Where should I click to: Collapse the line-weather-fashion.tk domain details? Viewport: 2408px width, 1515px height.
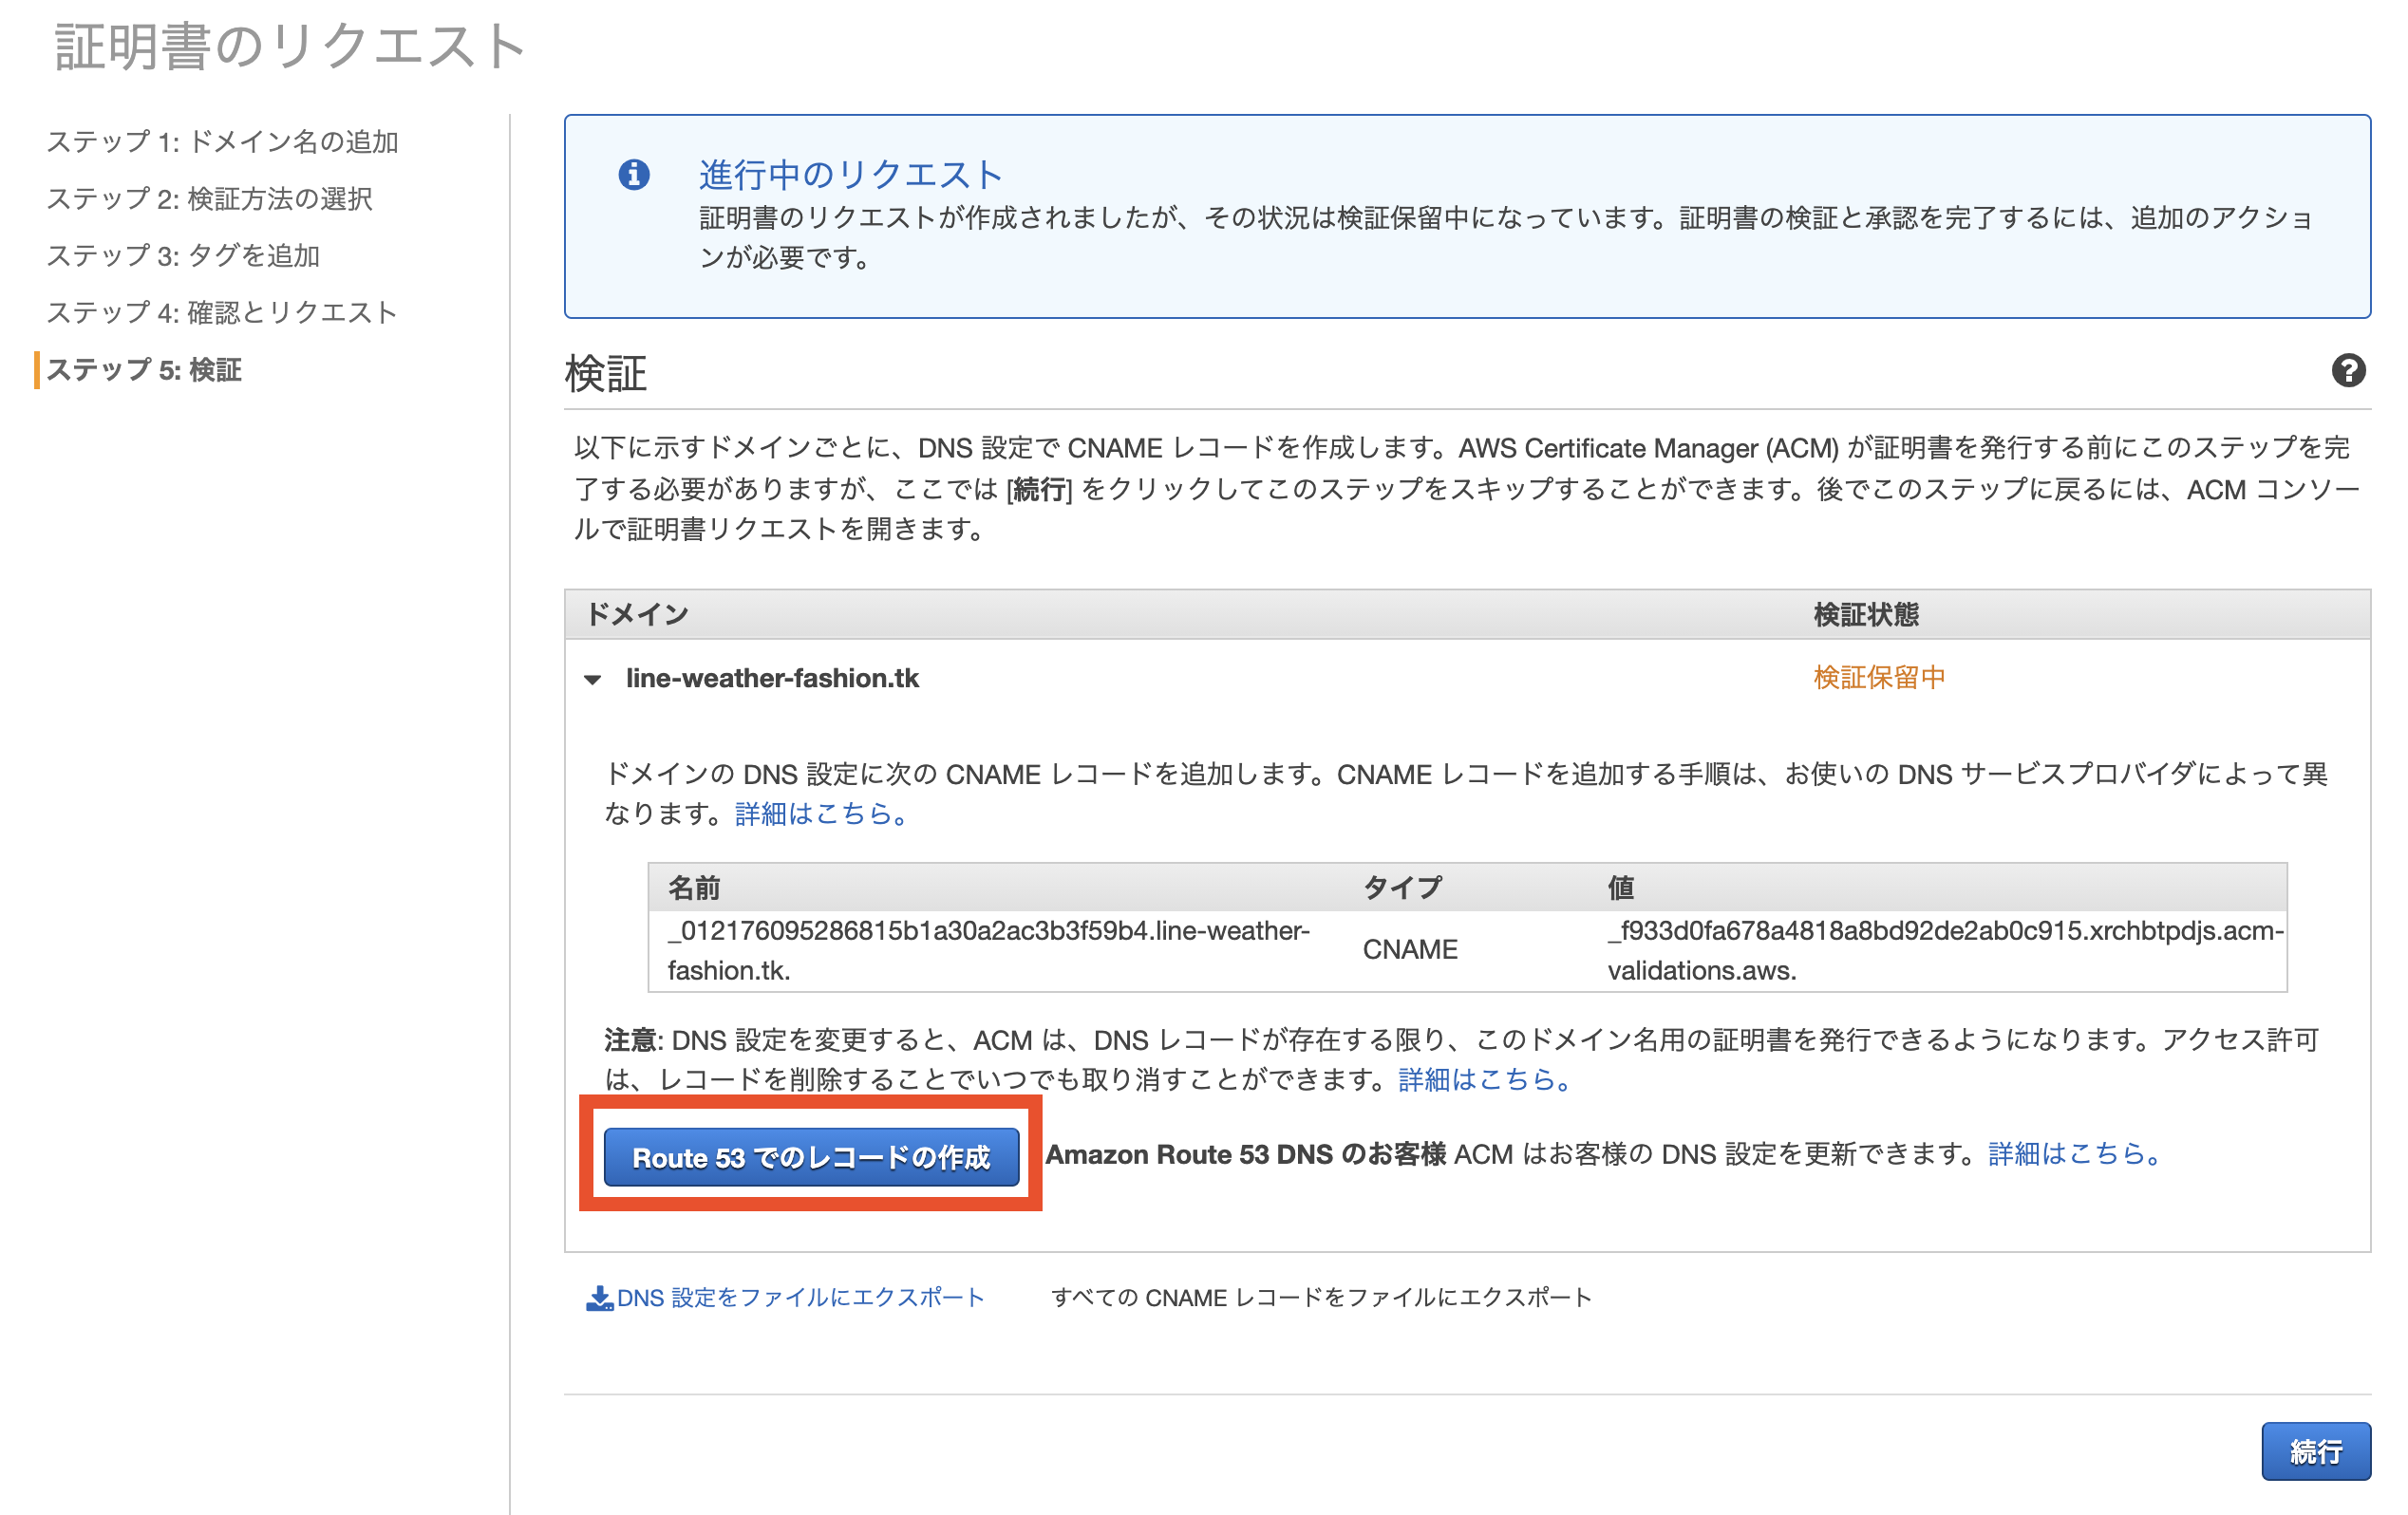[x=595, y=679]
